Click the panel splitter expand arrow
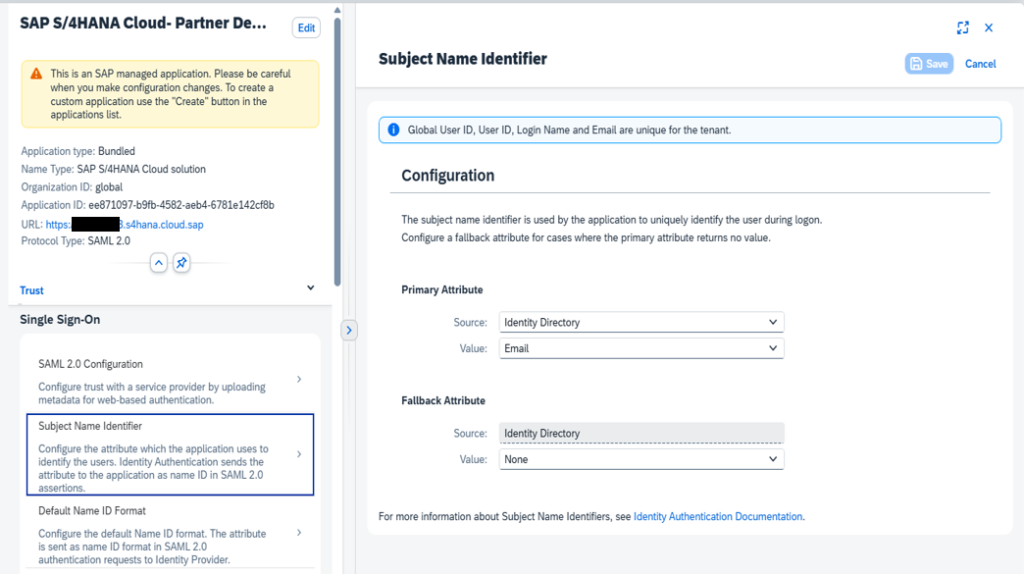1024x574 pixels. point(349,330)
